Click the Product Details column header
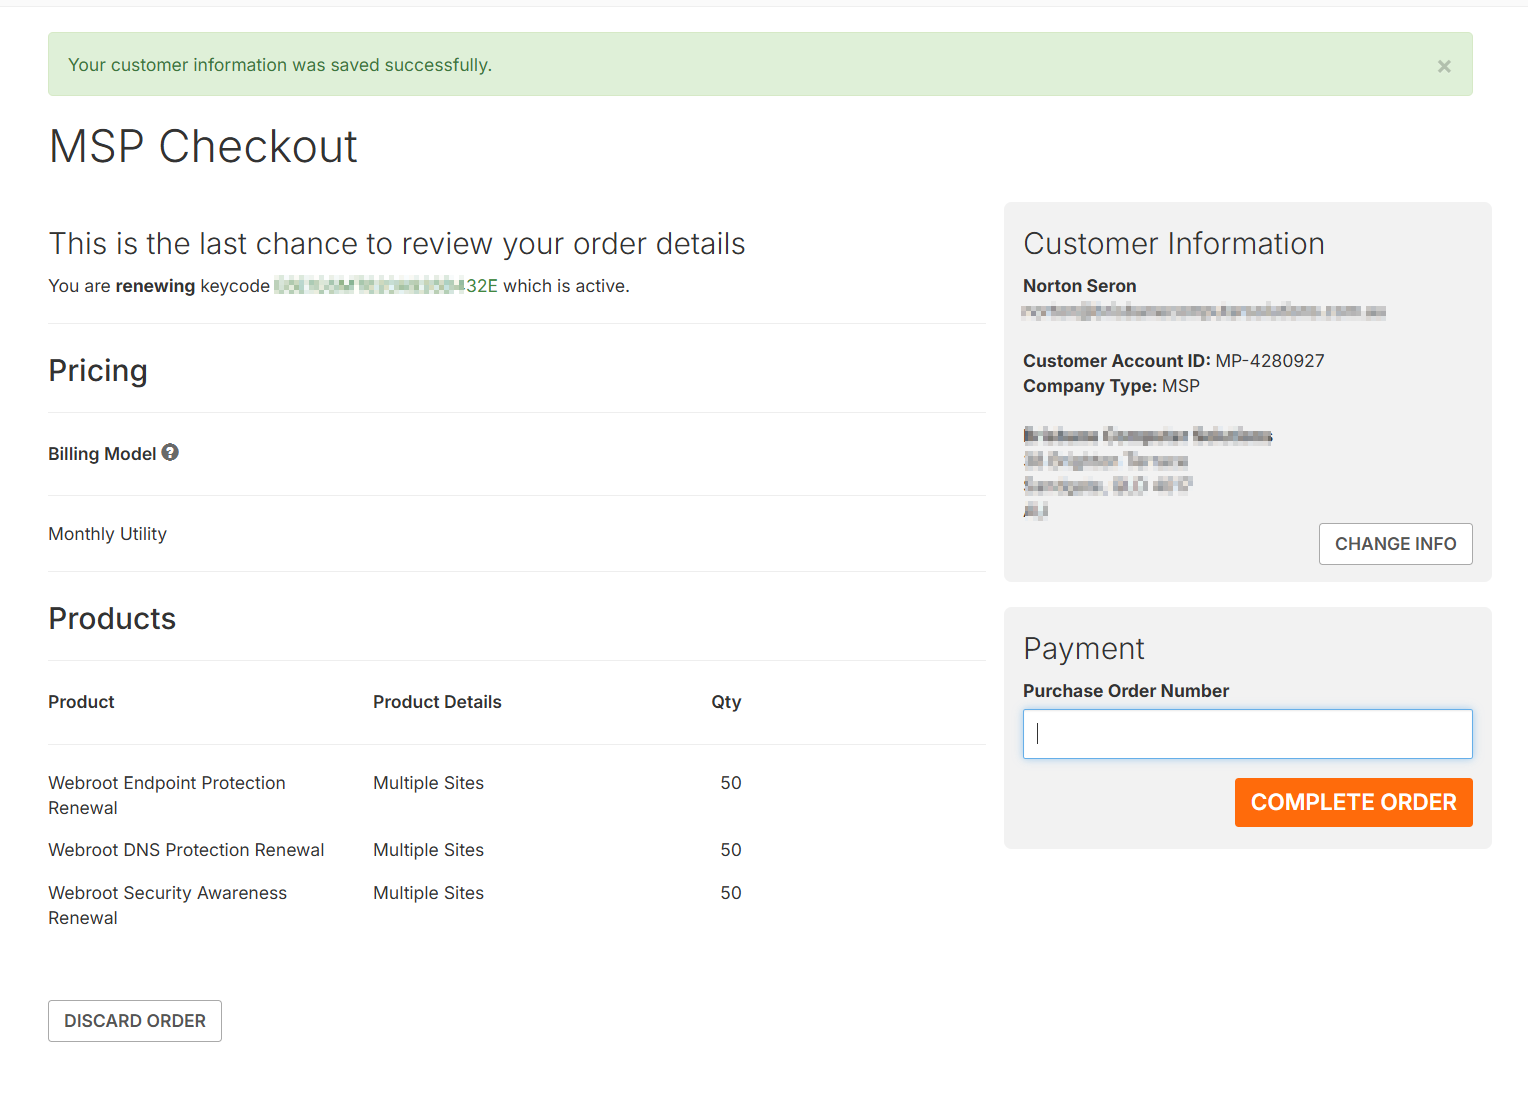Screen dimensions: 1528x1098 (x=437, y=702)
